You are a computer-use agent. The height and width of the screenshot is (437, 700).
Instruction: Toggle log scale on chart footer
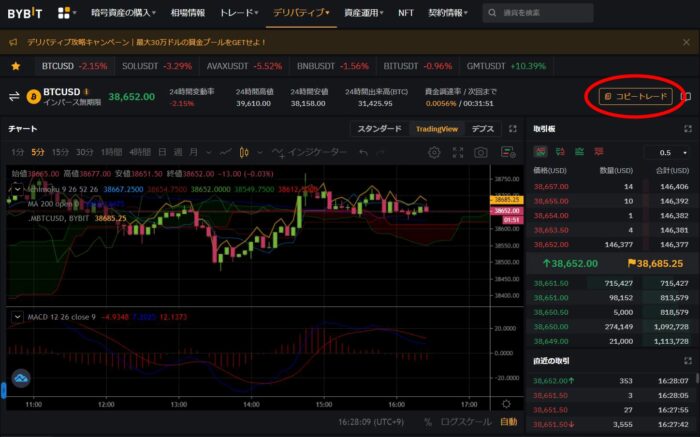coord(466,422)
